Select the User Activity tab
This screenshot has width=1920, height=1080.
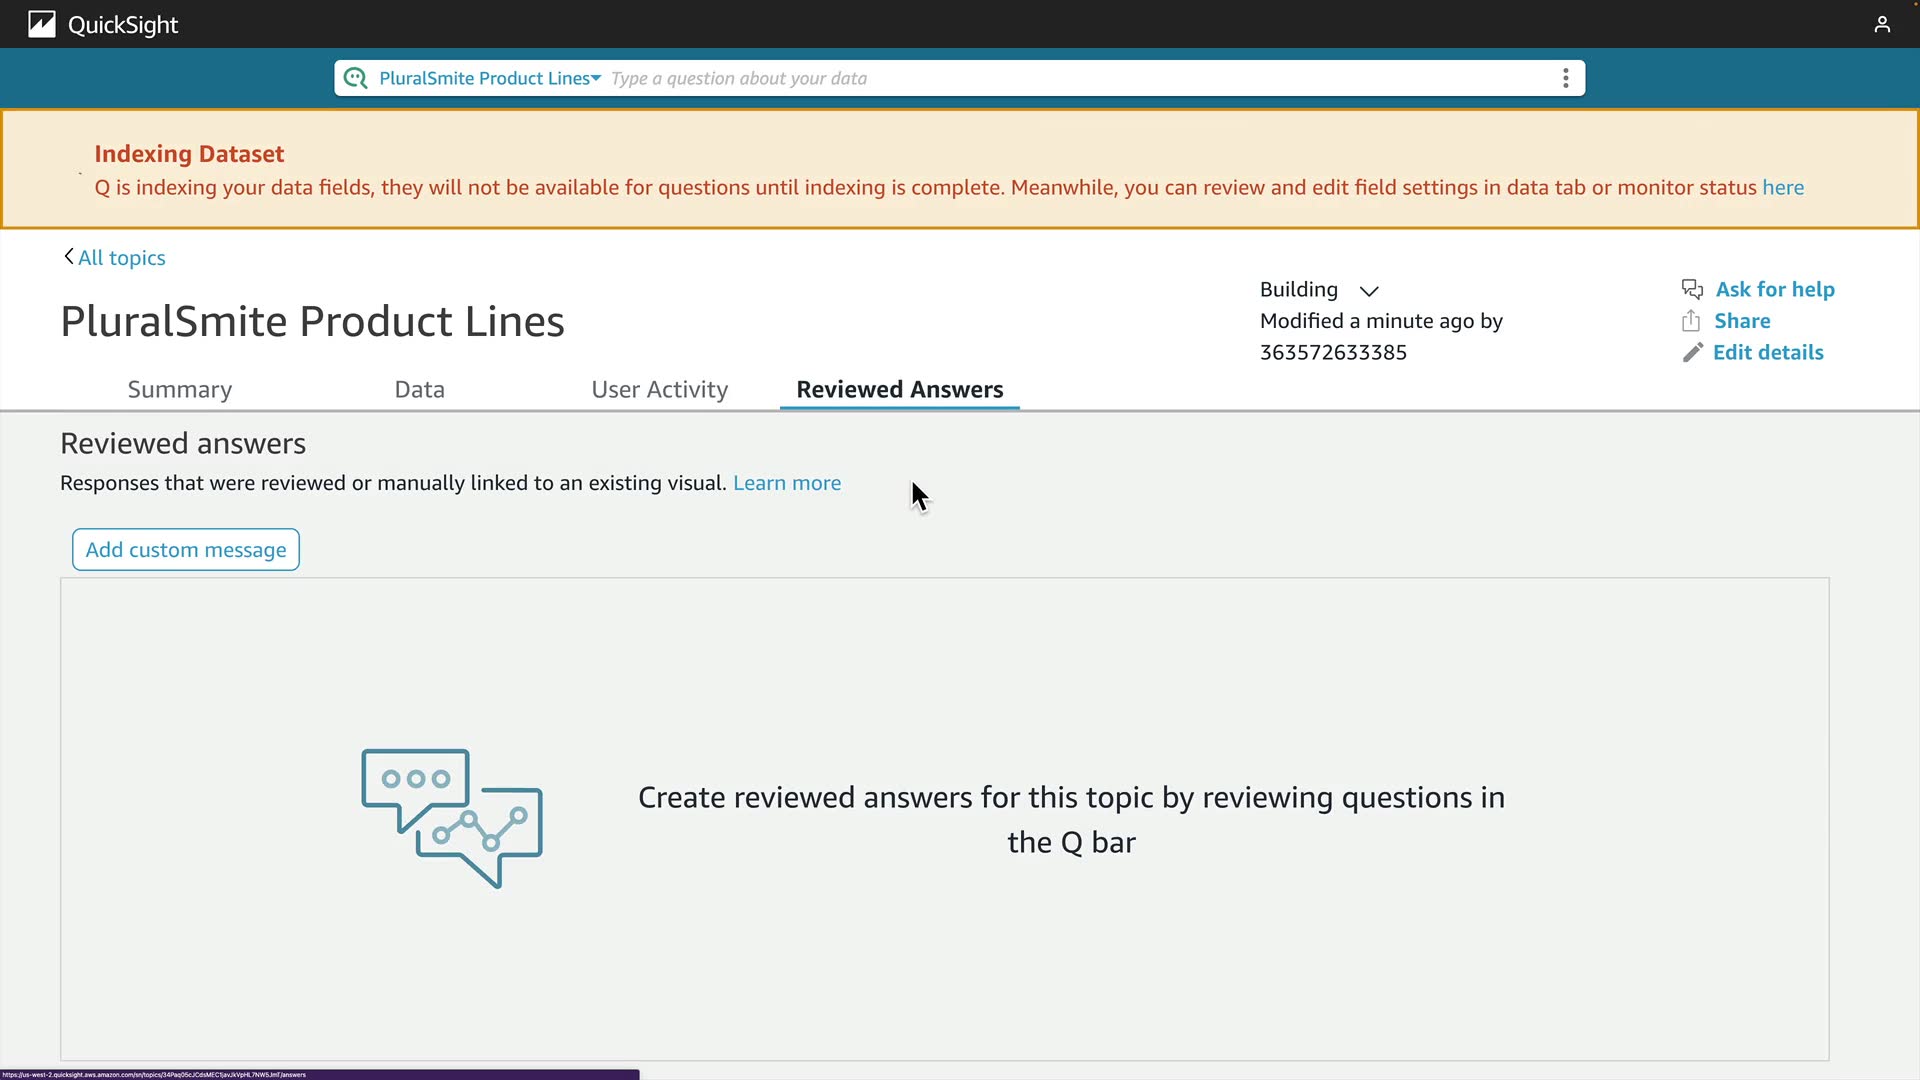pyautogui.click(x=659, y=389)
